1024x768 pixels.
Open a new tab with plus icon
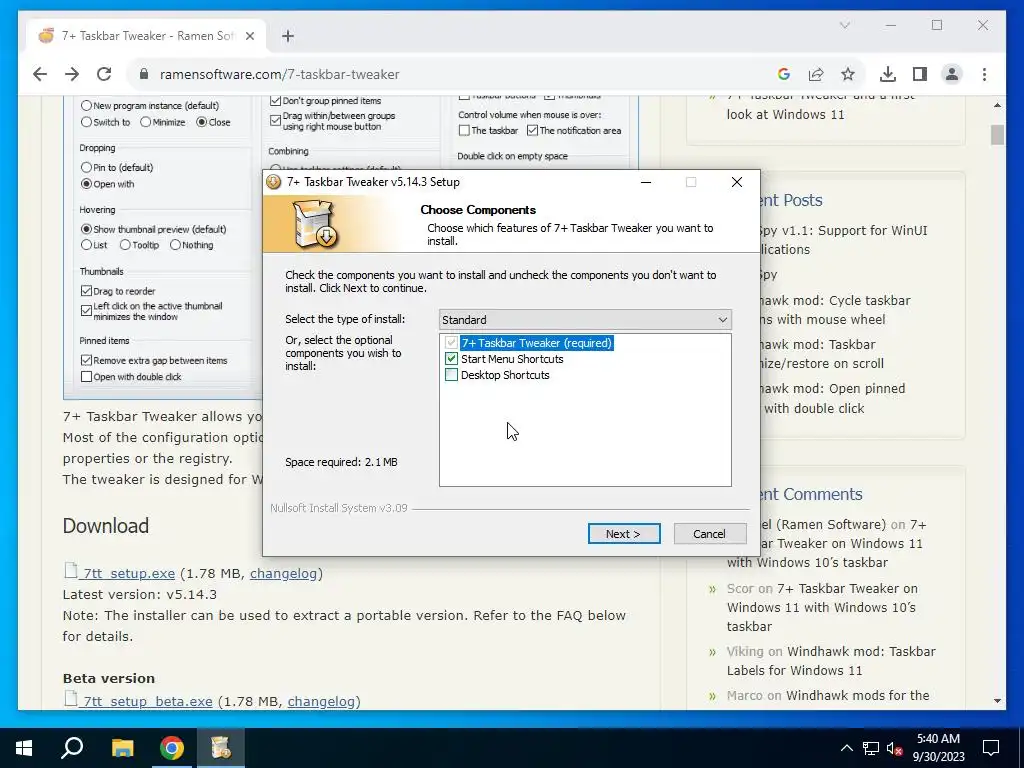pos(288,36)
